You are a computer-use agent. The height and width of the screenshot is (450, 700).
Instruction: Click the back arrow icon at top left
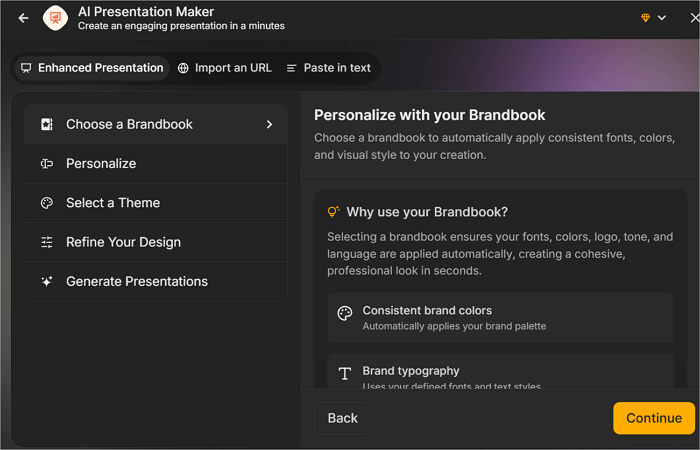point(24,18)
